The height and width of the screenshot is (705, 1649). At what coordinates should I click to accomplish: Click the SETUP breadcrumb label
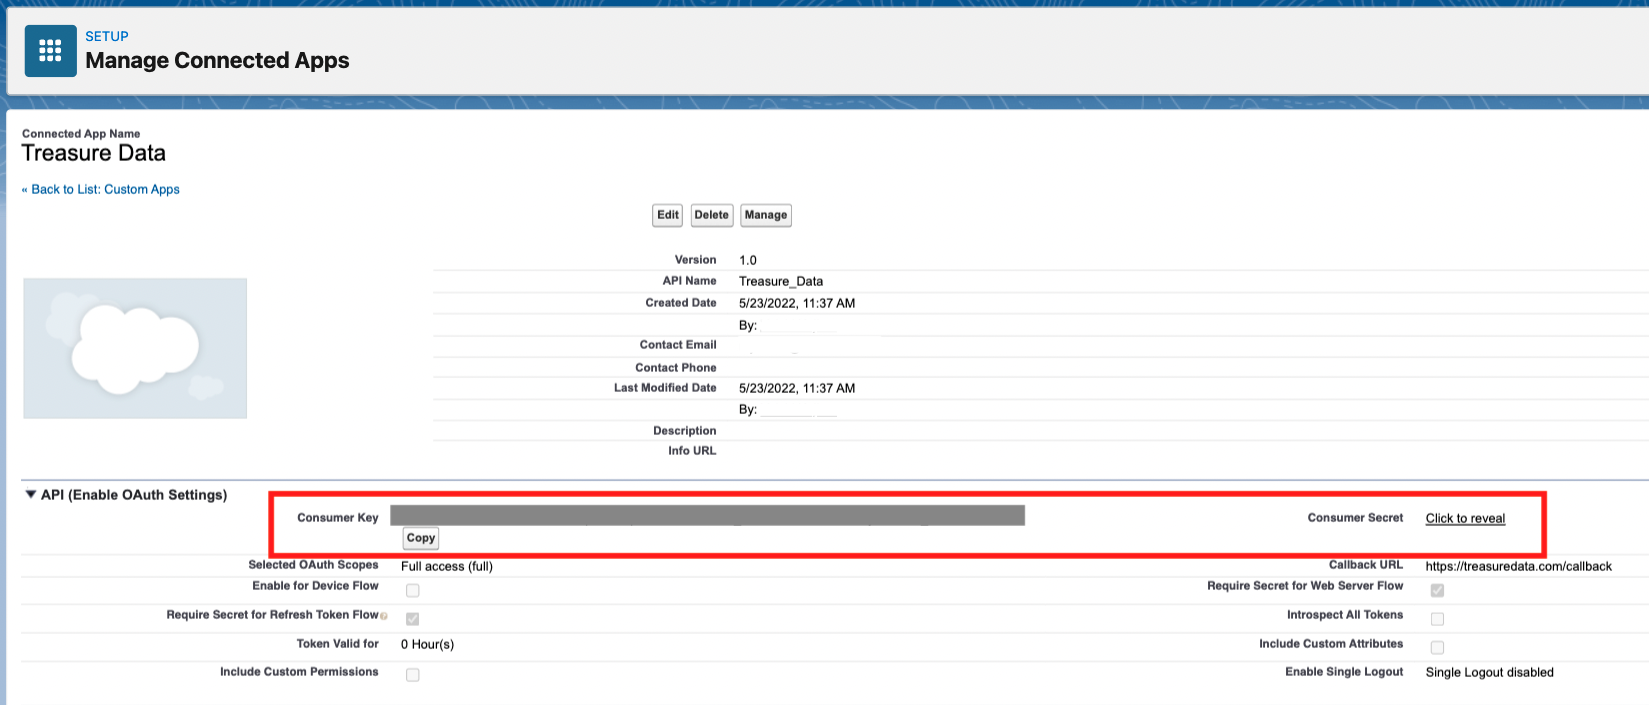coord(107,36)
